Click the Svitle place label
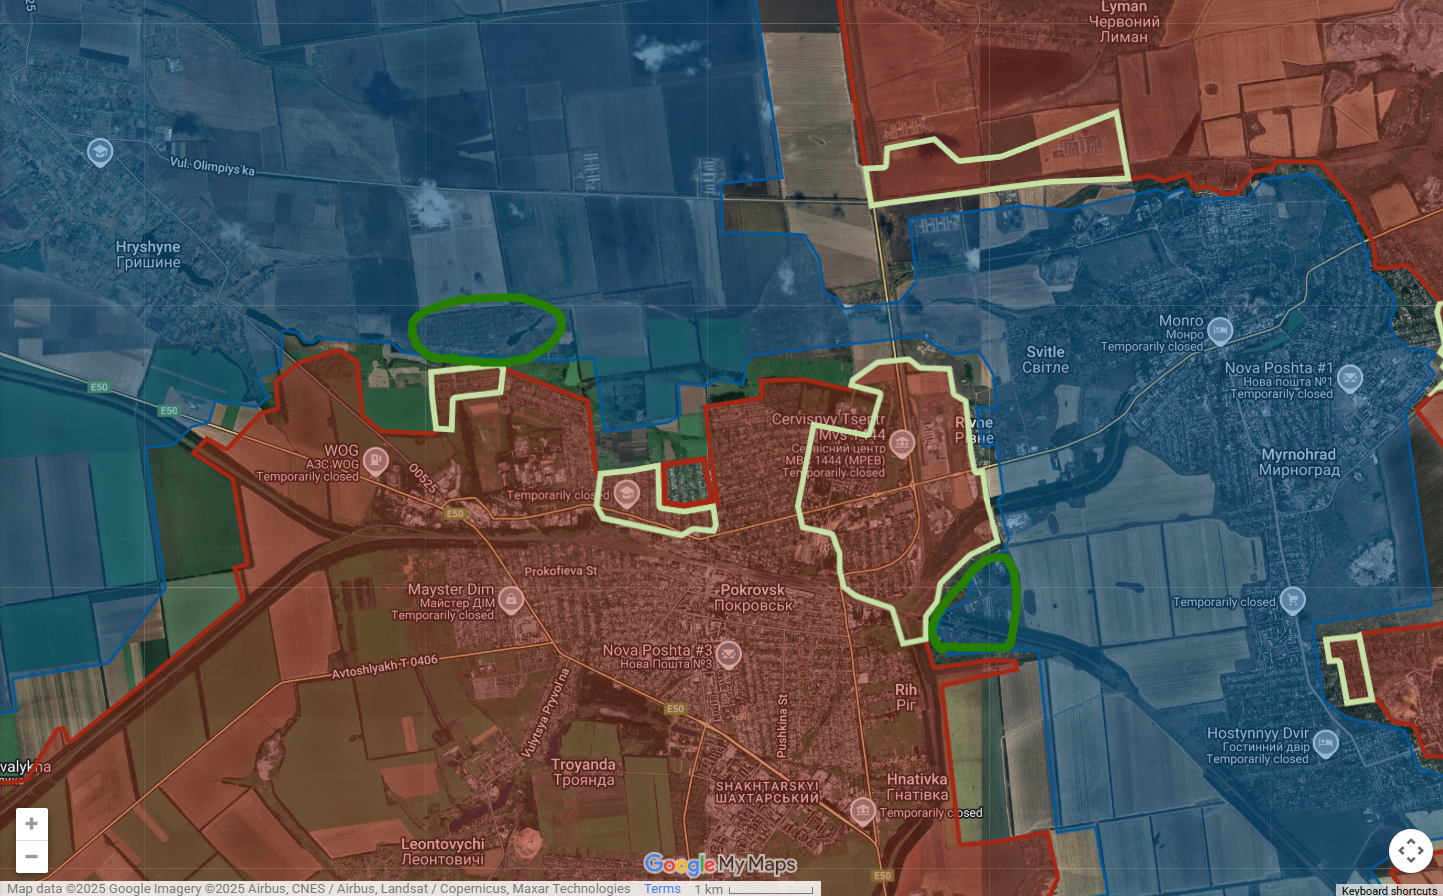 click(1045, 360)
